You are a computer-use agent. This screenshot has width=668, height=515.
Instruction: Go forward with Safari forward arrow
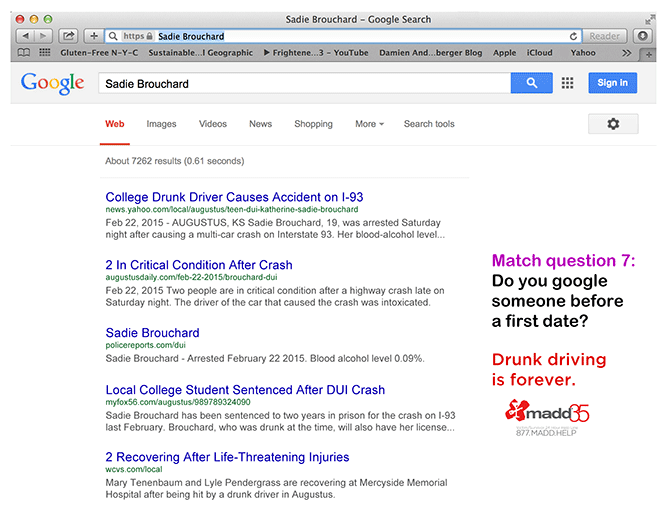43,36
